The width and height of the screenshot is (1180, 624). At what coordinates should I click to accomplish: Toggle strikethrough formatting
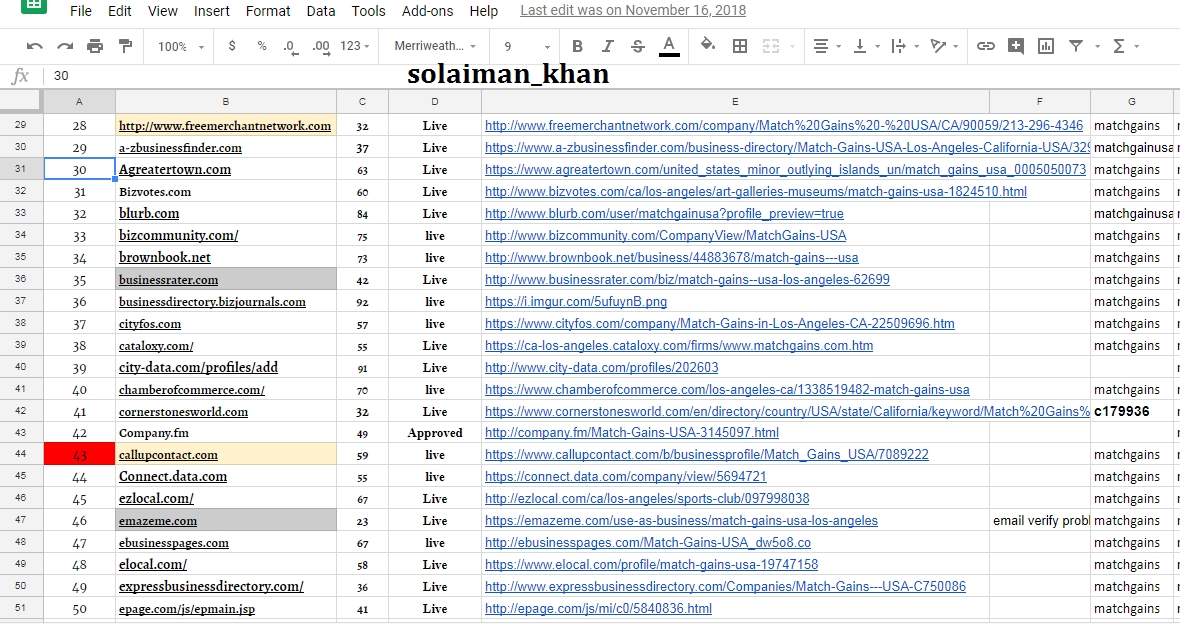pyautogui.click(x=638, y=46)
